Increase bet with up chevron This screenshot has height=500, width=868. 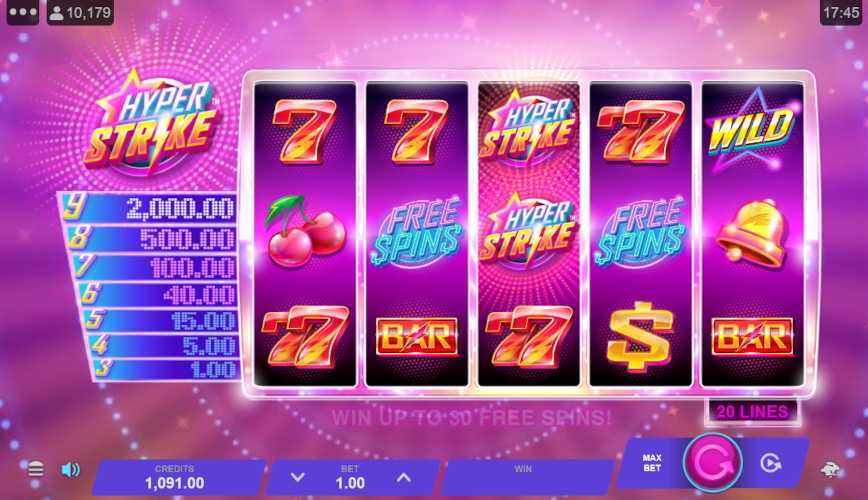pos(404,477)
